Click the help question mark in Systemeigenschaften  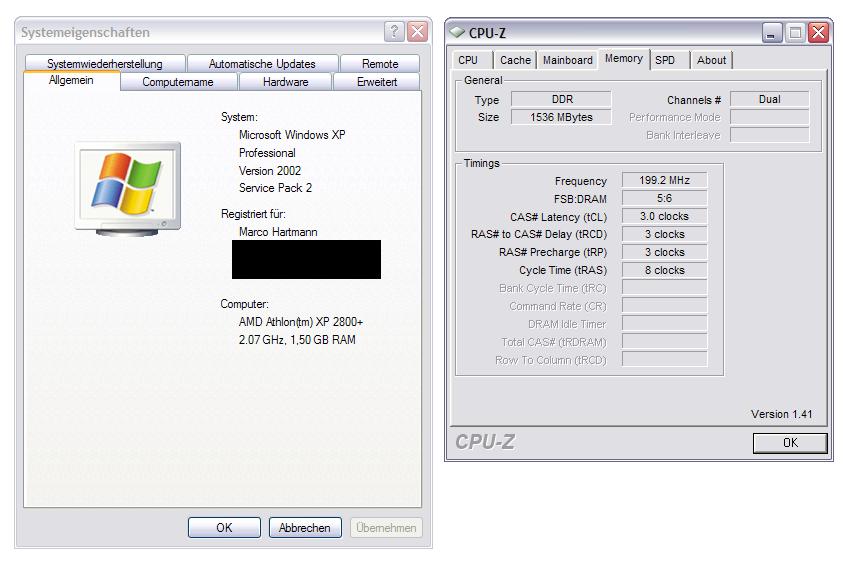[x=394, y=32]
